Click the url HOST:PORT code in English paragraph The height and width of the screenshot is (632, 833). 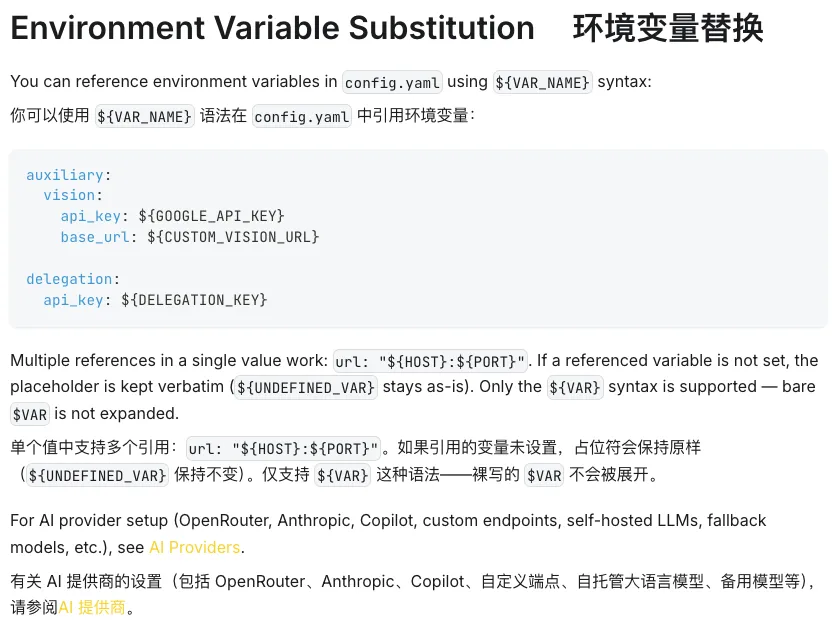430,361
